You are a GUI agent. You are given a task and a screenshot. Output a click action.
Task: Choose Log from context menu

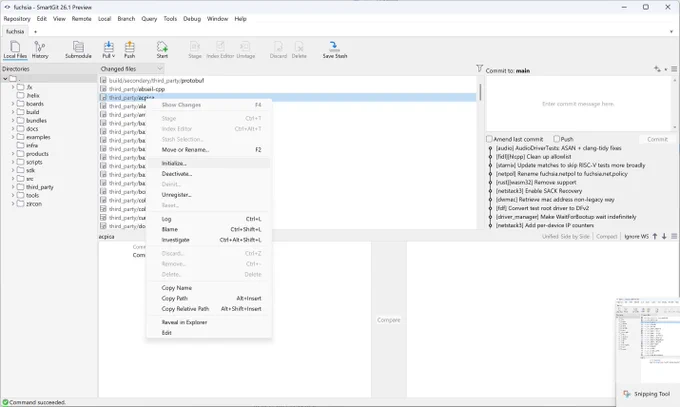(209, 219)
